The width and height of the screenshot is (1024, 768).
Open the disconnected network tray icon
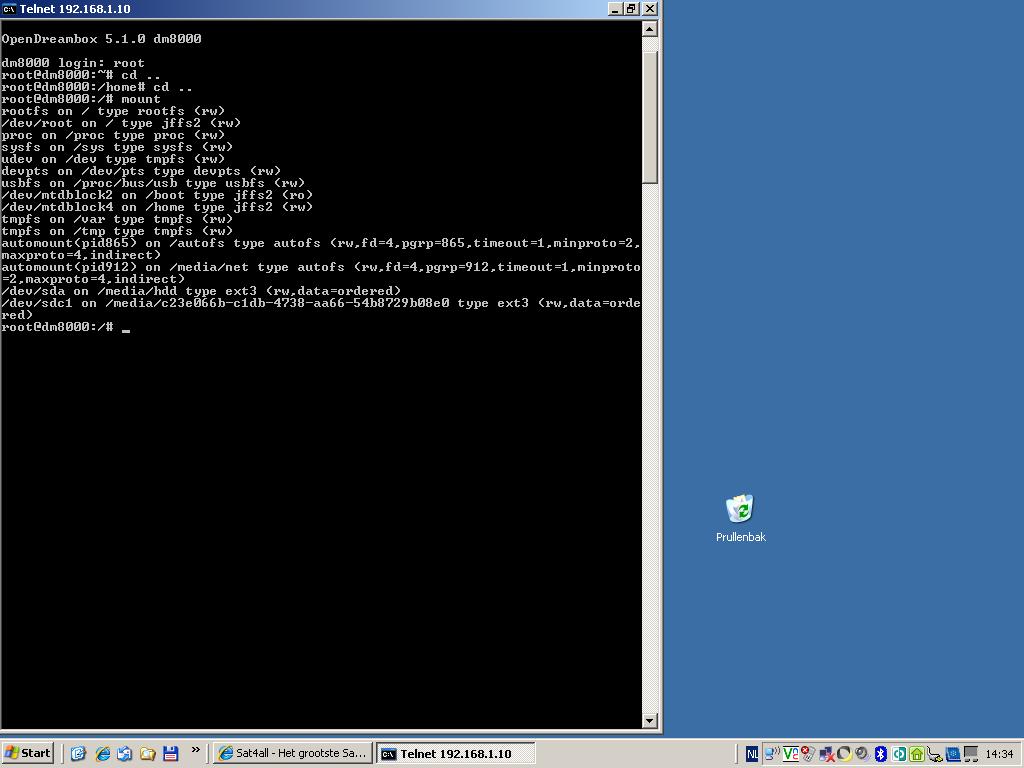(x=827, y=754)
